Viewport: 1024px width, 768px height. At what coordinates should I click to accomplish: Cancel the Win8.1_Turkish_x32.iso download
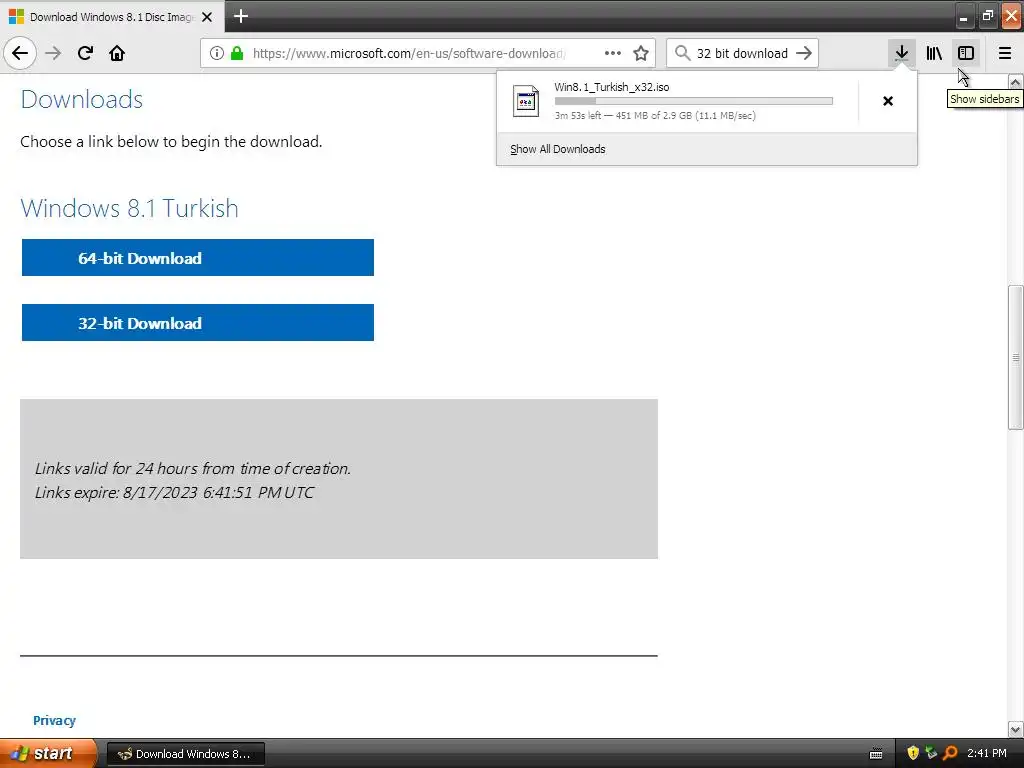pyautogui.click(x=888, y=101)
